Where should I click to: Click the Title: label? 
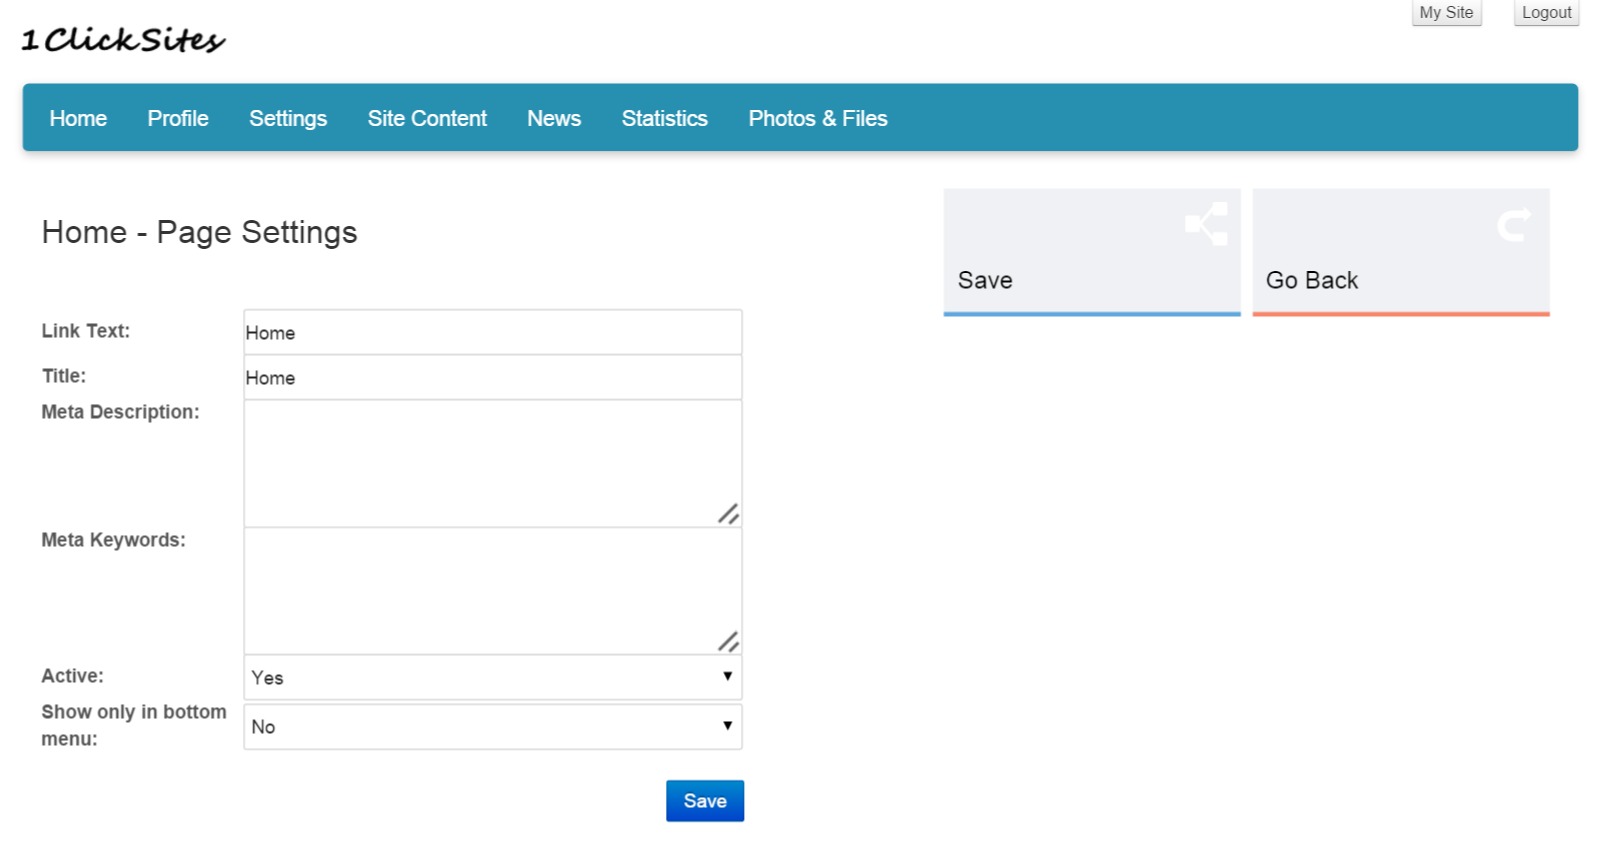tap(64, 376)
